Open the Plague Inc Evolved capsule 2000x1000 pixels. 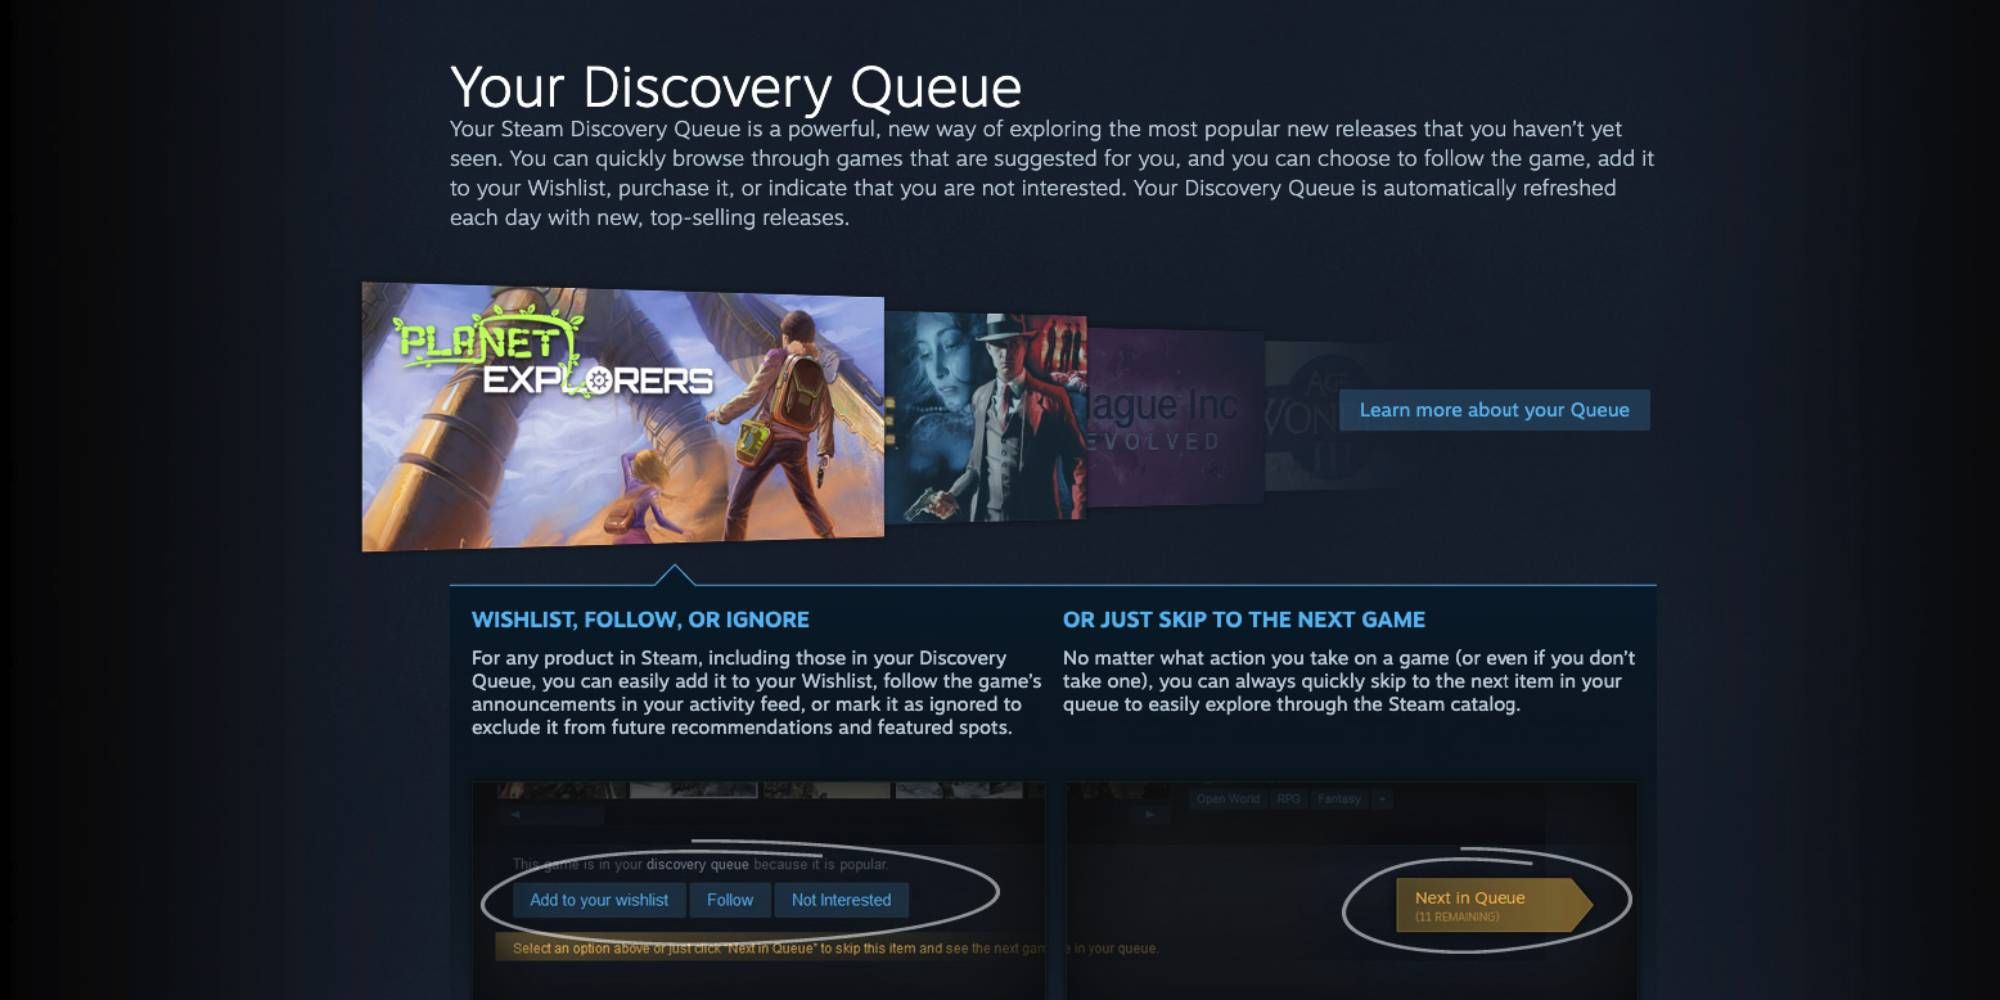pyautogui.click(x=1175, y=418)
